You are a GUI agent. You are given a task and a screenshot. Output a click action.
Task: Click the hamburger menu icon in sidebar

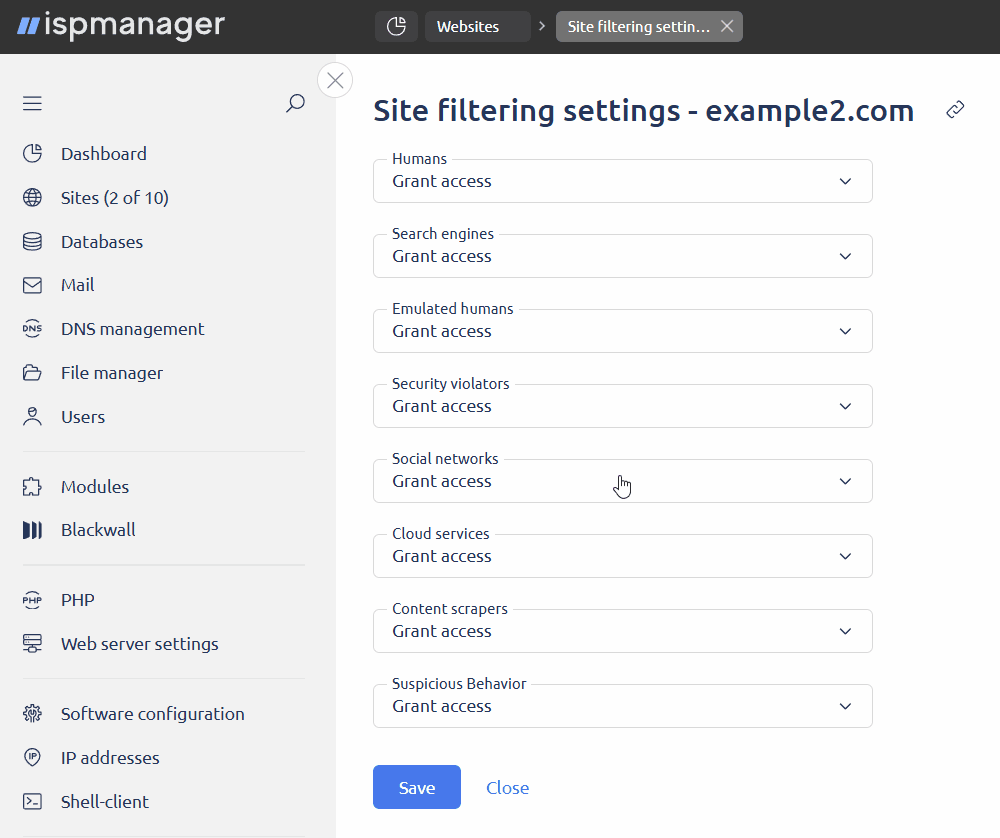(32, 104)
